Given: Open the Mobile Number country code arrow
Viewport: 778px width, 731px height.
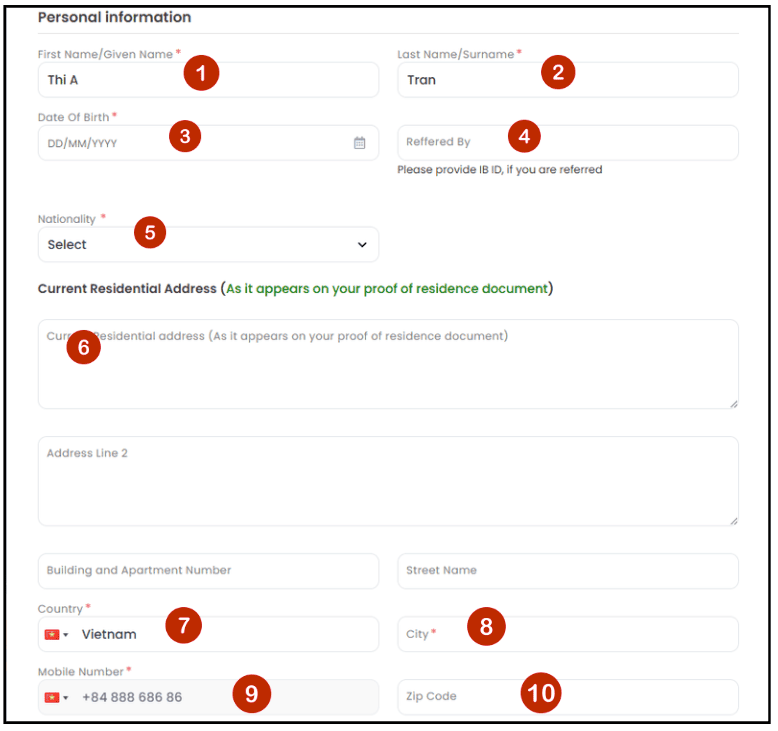Looking at the screenshot, I should [x=65, y=698].
